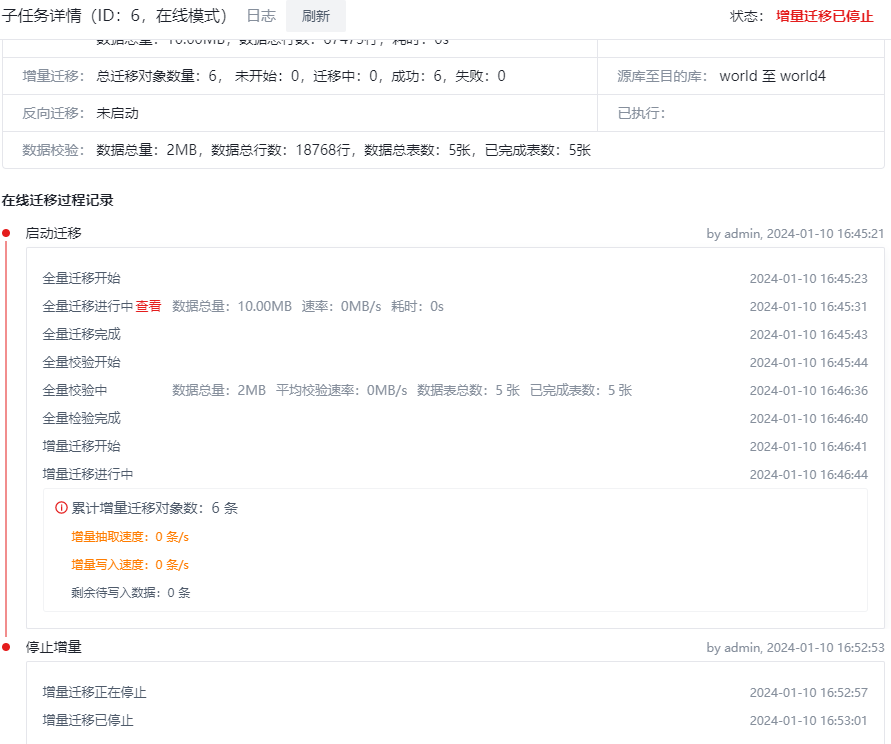Screen dimensions: 891x744
Task: Click the 数据校验 row label
Action: tap(53, 150)
